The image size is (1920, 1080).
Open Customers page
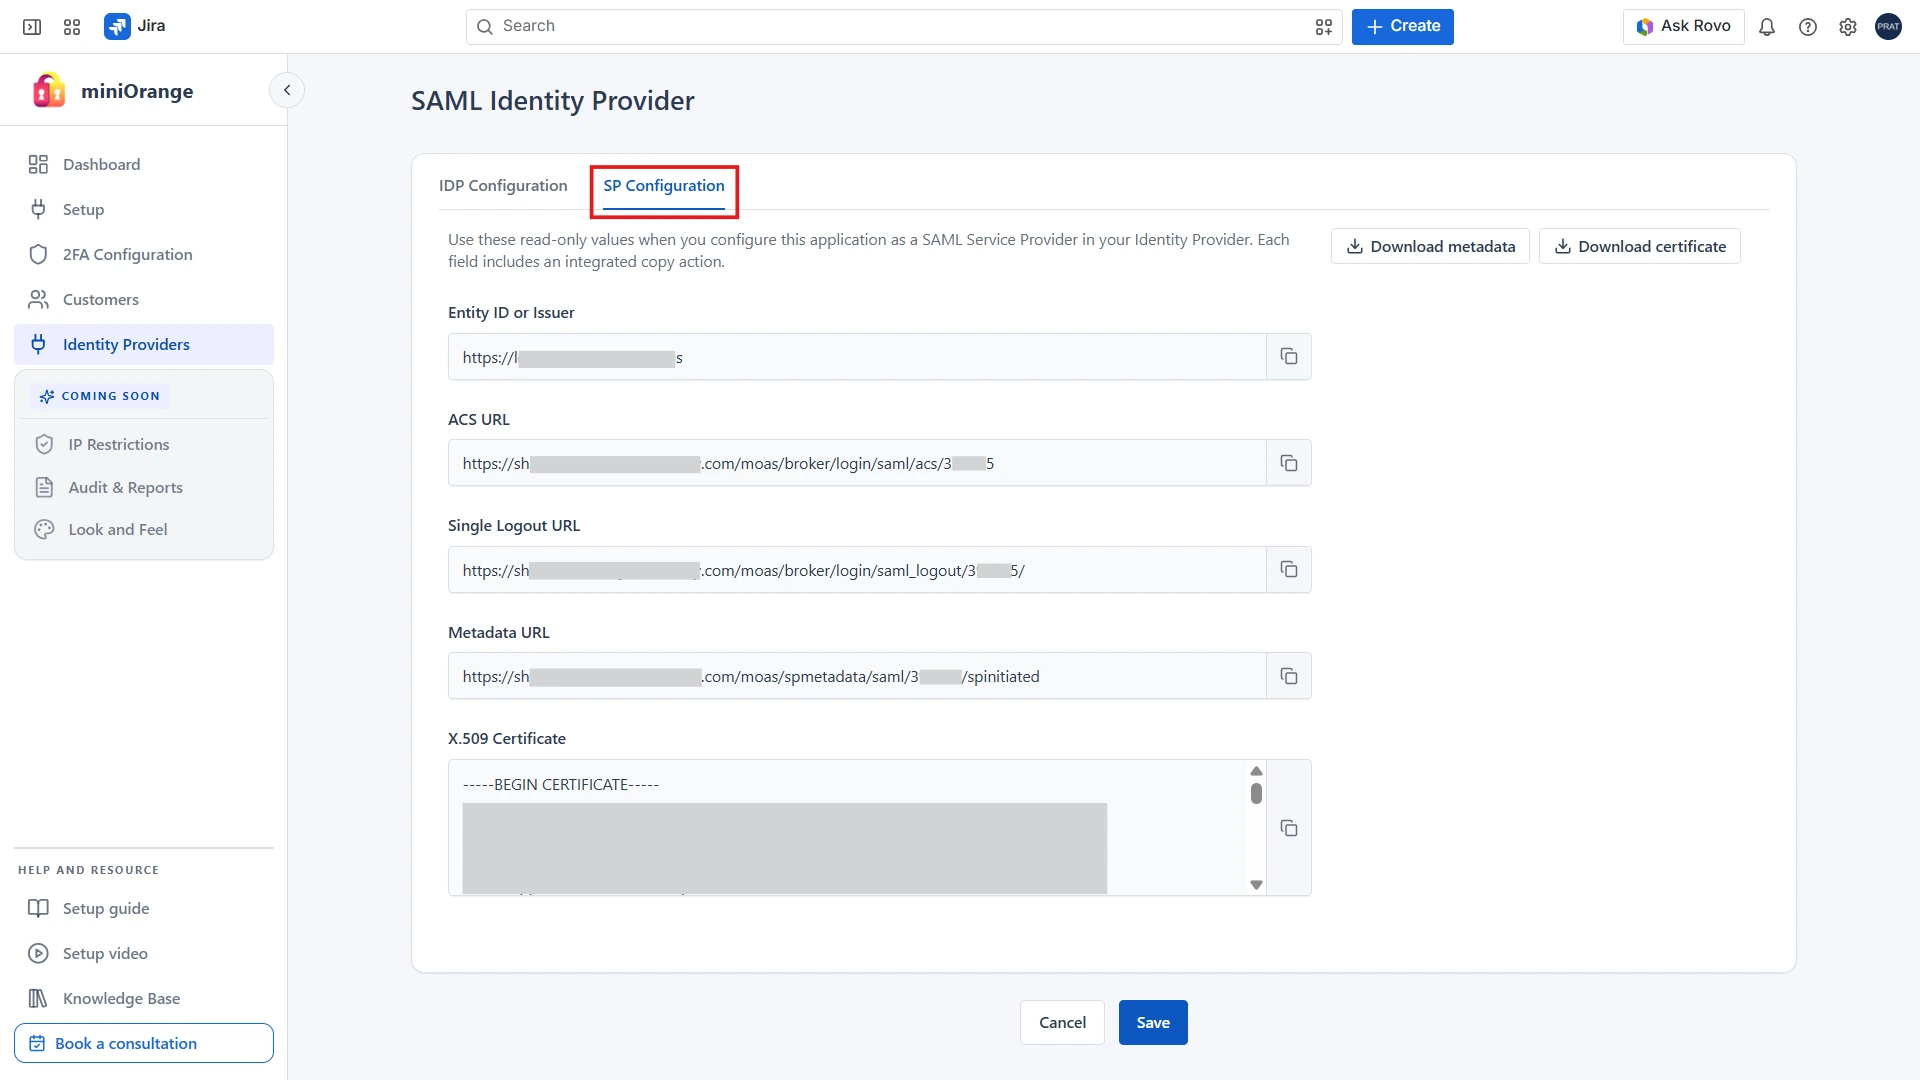pos(144,299)
